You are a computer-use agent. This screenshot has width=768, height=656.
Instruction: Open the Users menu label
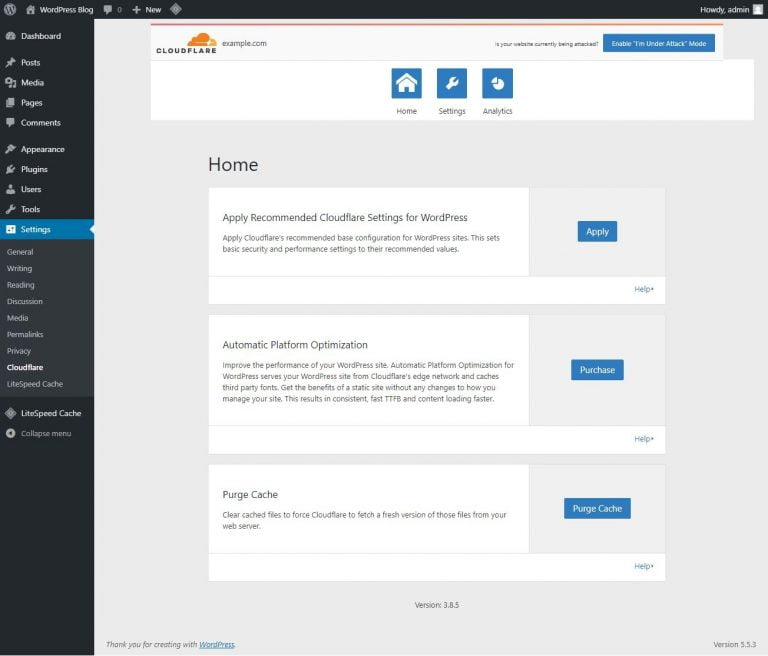point(31,189)
